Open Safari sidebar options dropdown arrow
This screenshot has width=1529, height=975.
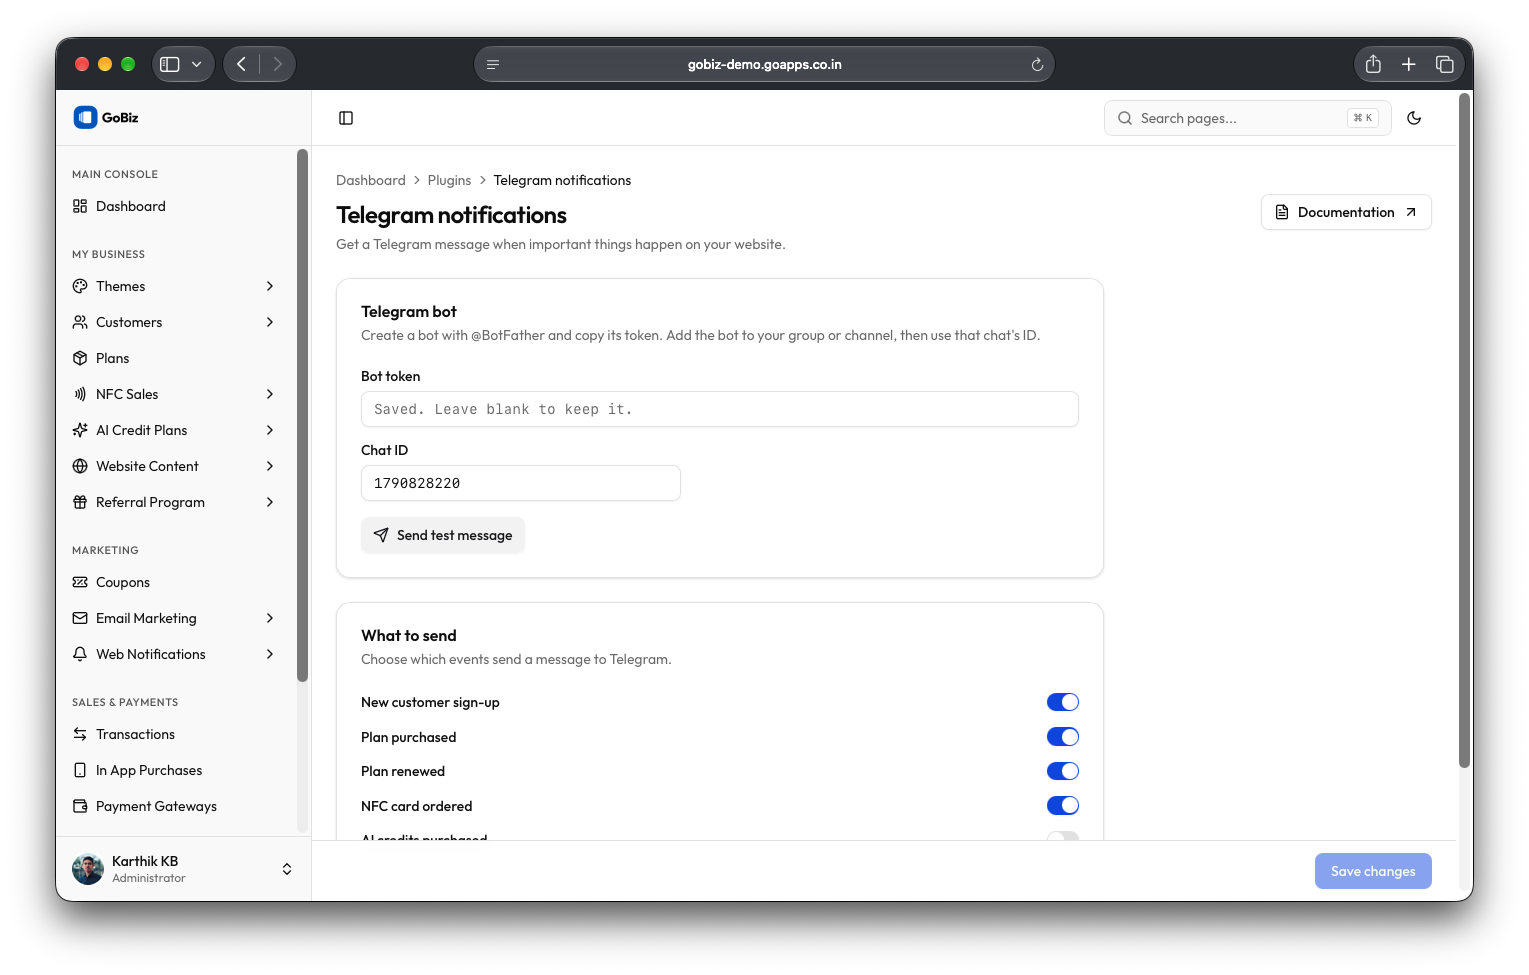[197, 64]
